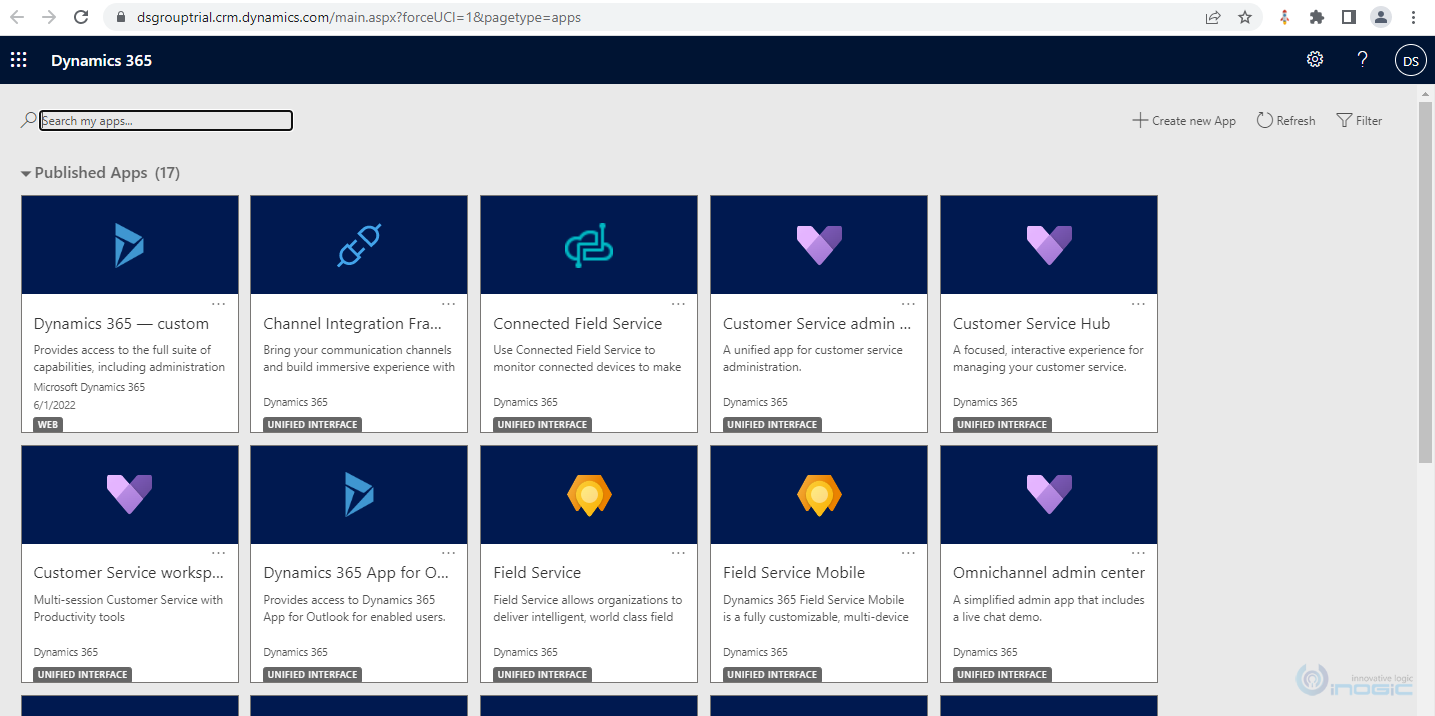Click the share page icon in address bar
The image size is (1435, 716).
point(1213,17)
